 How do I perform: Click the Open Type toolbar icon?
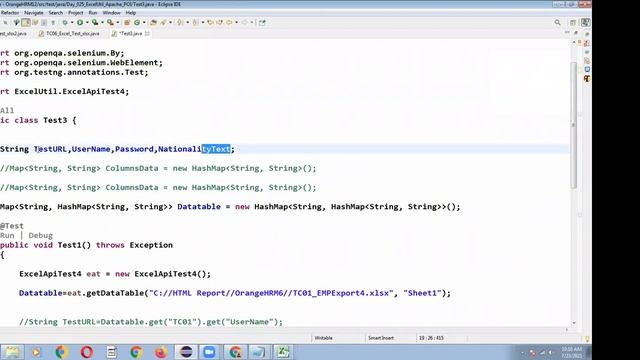(153, 22)
